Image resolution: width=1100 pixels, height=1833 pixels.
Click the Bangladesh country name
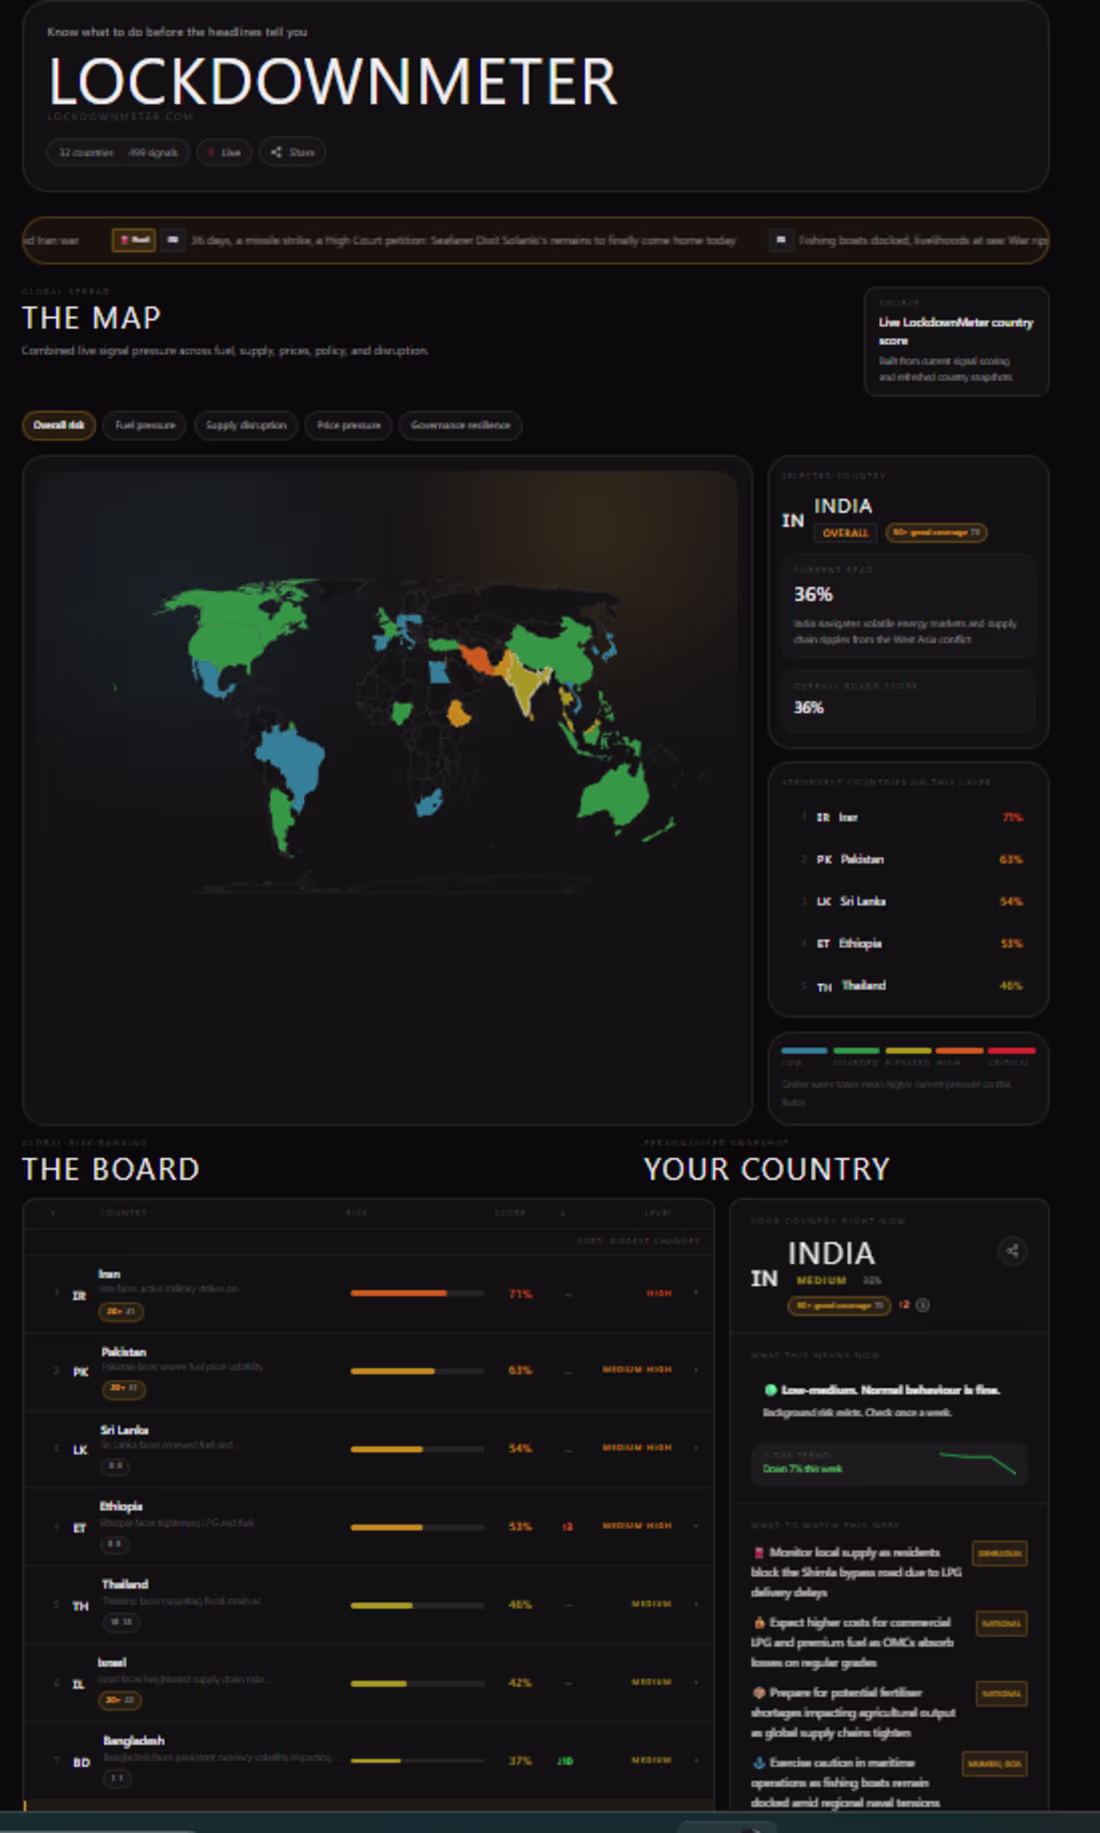133,1741
